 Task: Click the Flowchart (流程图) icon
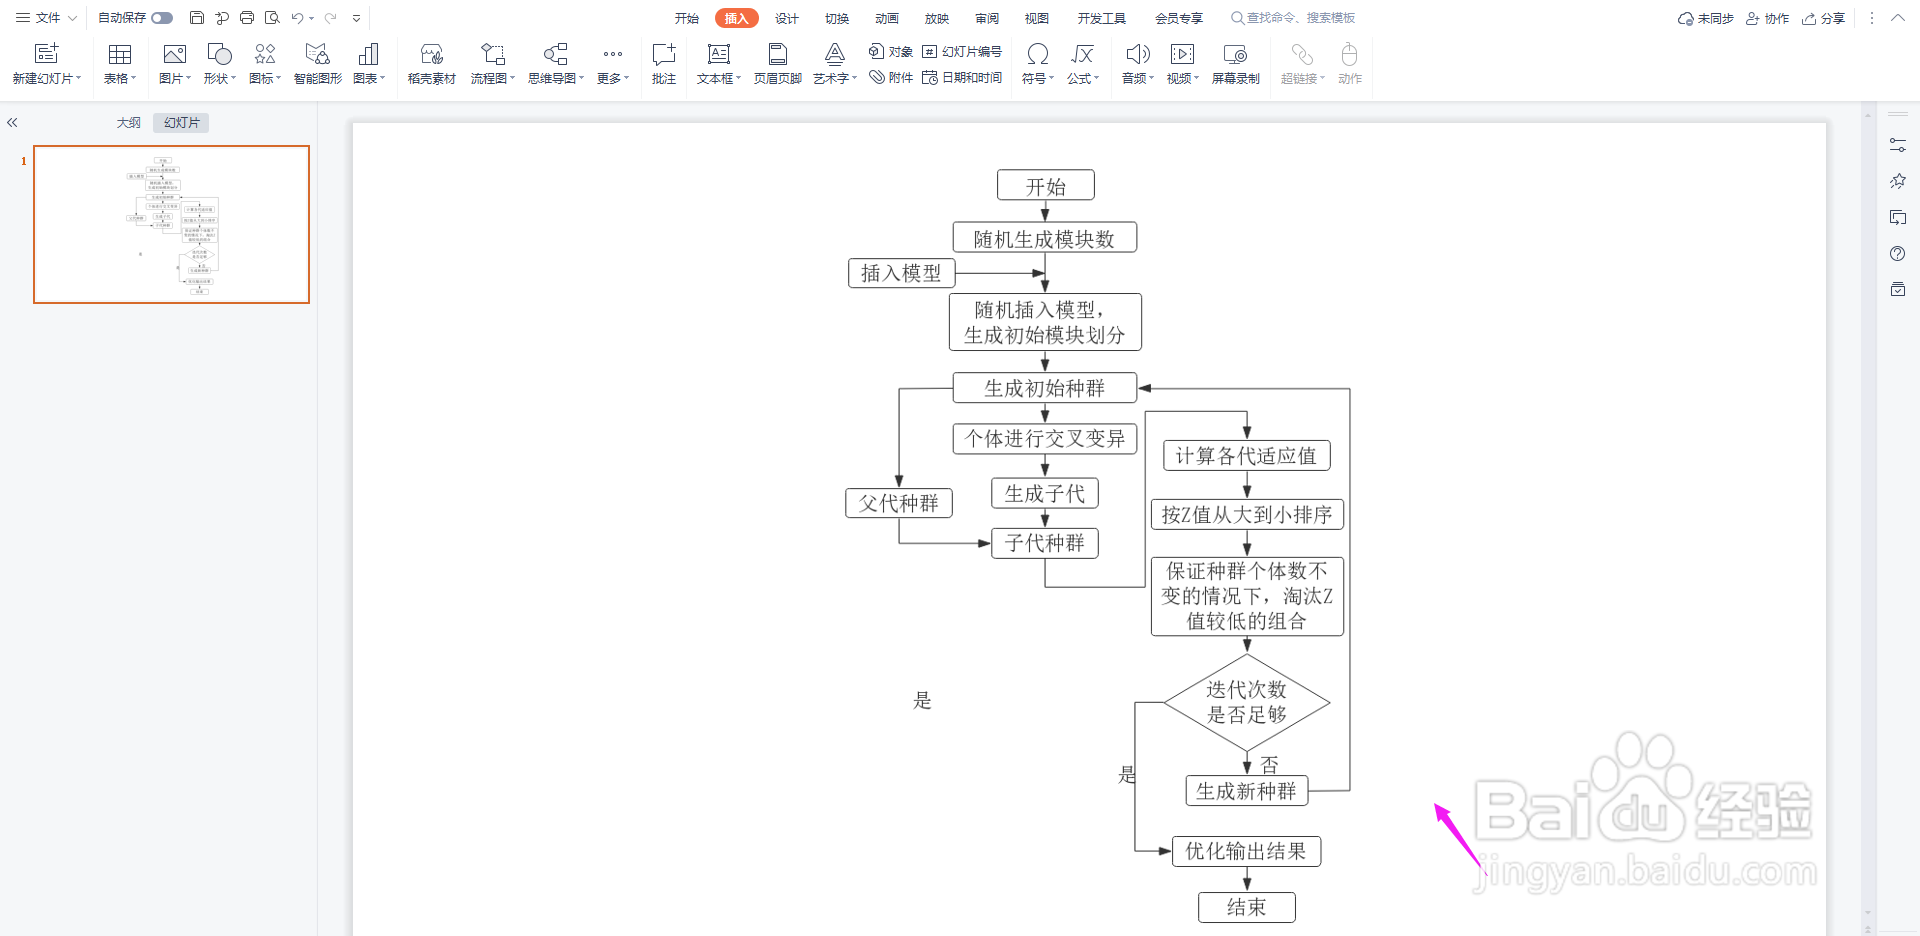pyautogui.click(x=493, y=54)
